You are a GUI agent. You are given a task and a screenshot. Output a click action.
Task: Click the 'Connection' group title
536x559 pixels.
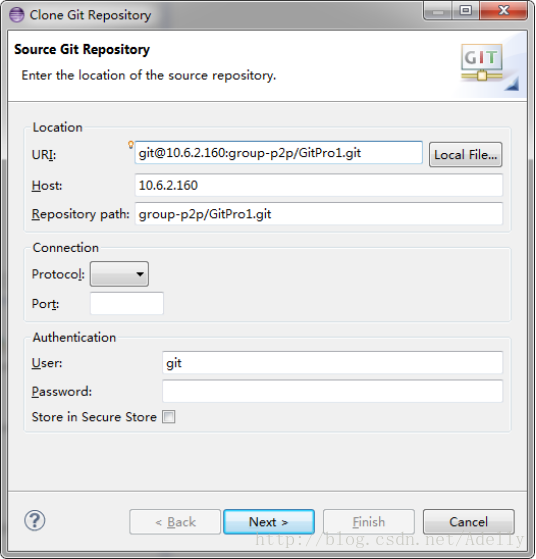coord(66,247)
